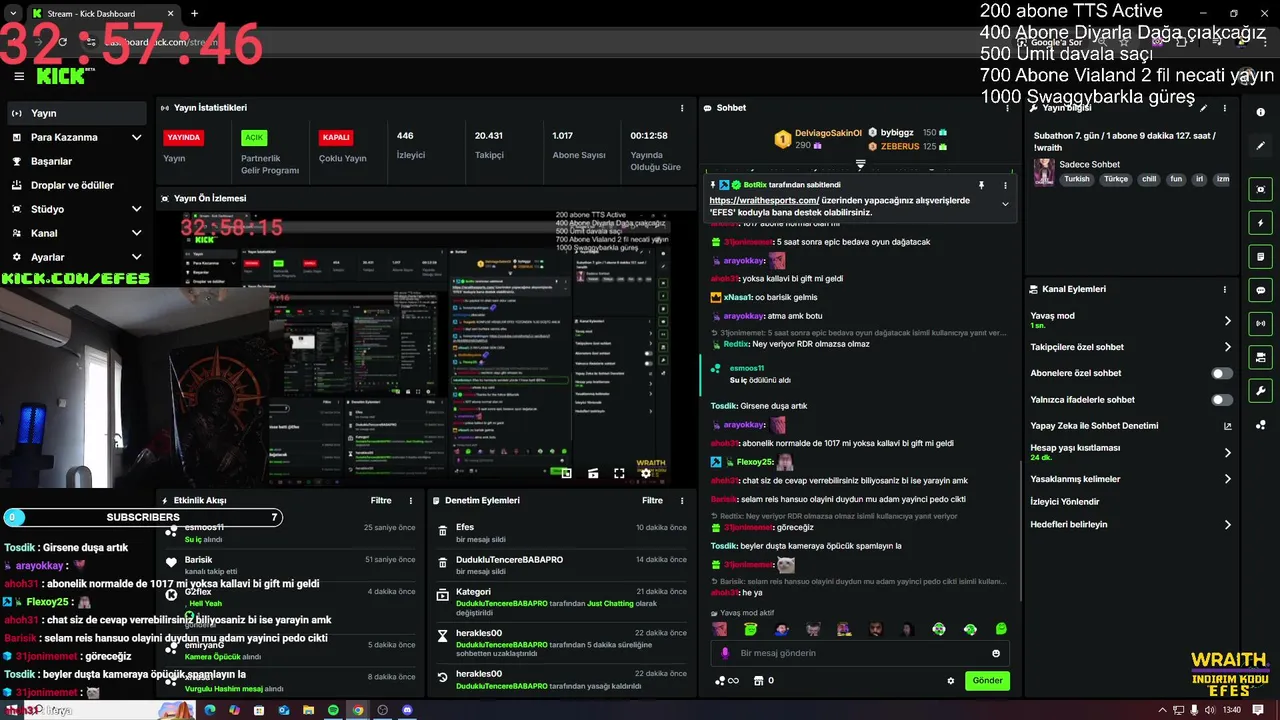1280x720 pixels.
Task: Open Filtre in Etkinlik Akışı panel
Action: tap(381, 500)
